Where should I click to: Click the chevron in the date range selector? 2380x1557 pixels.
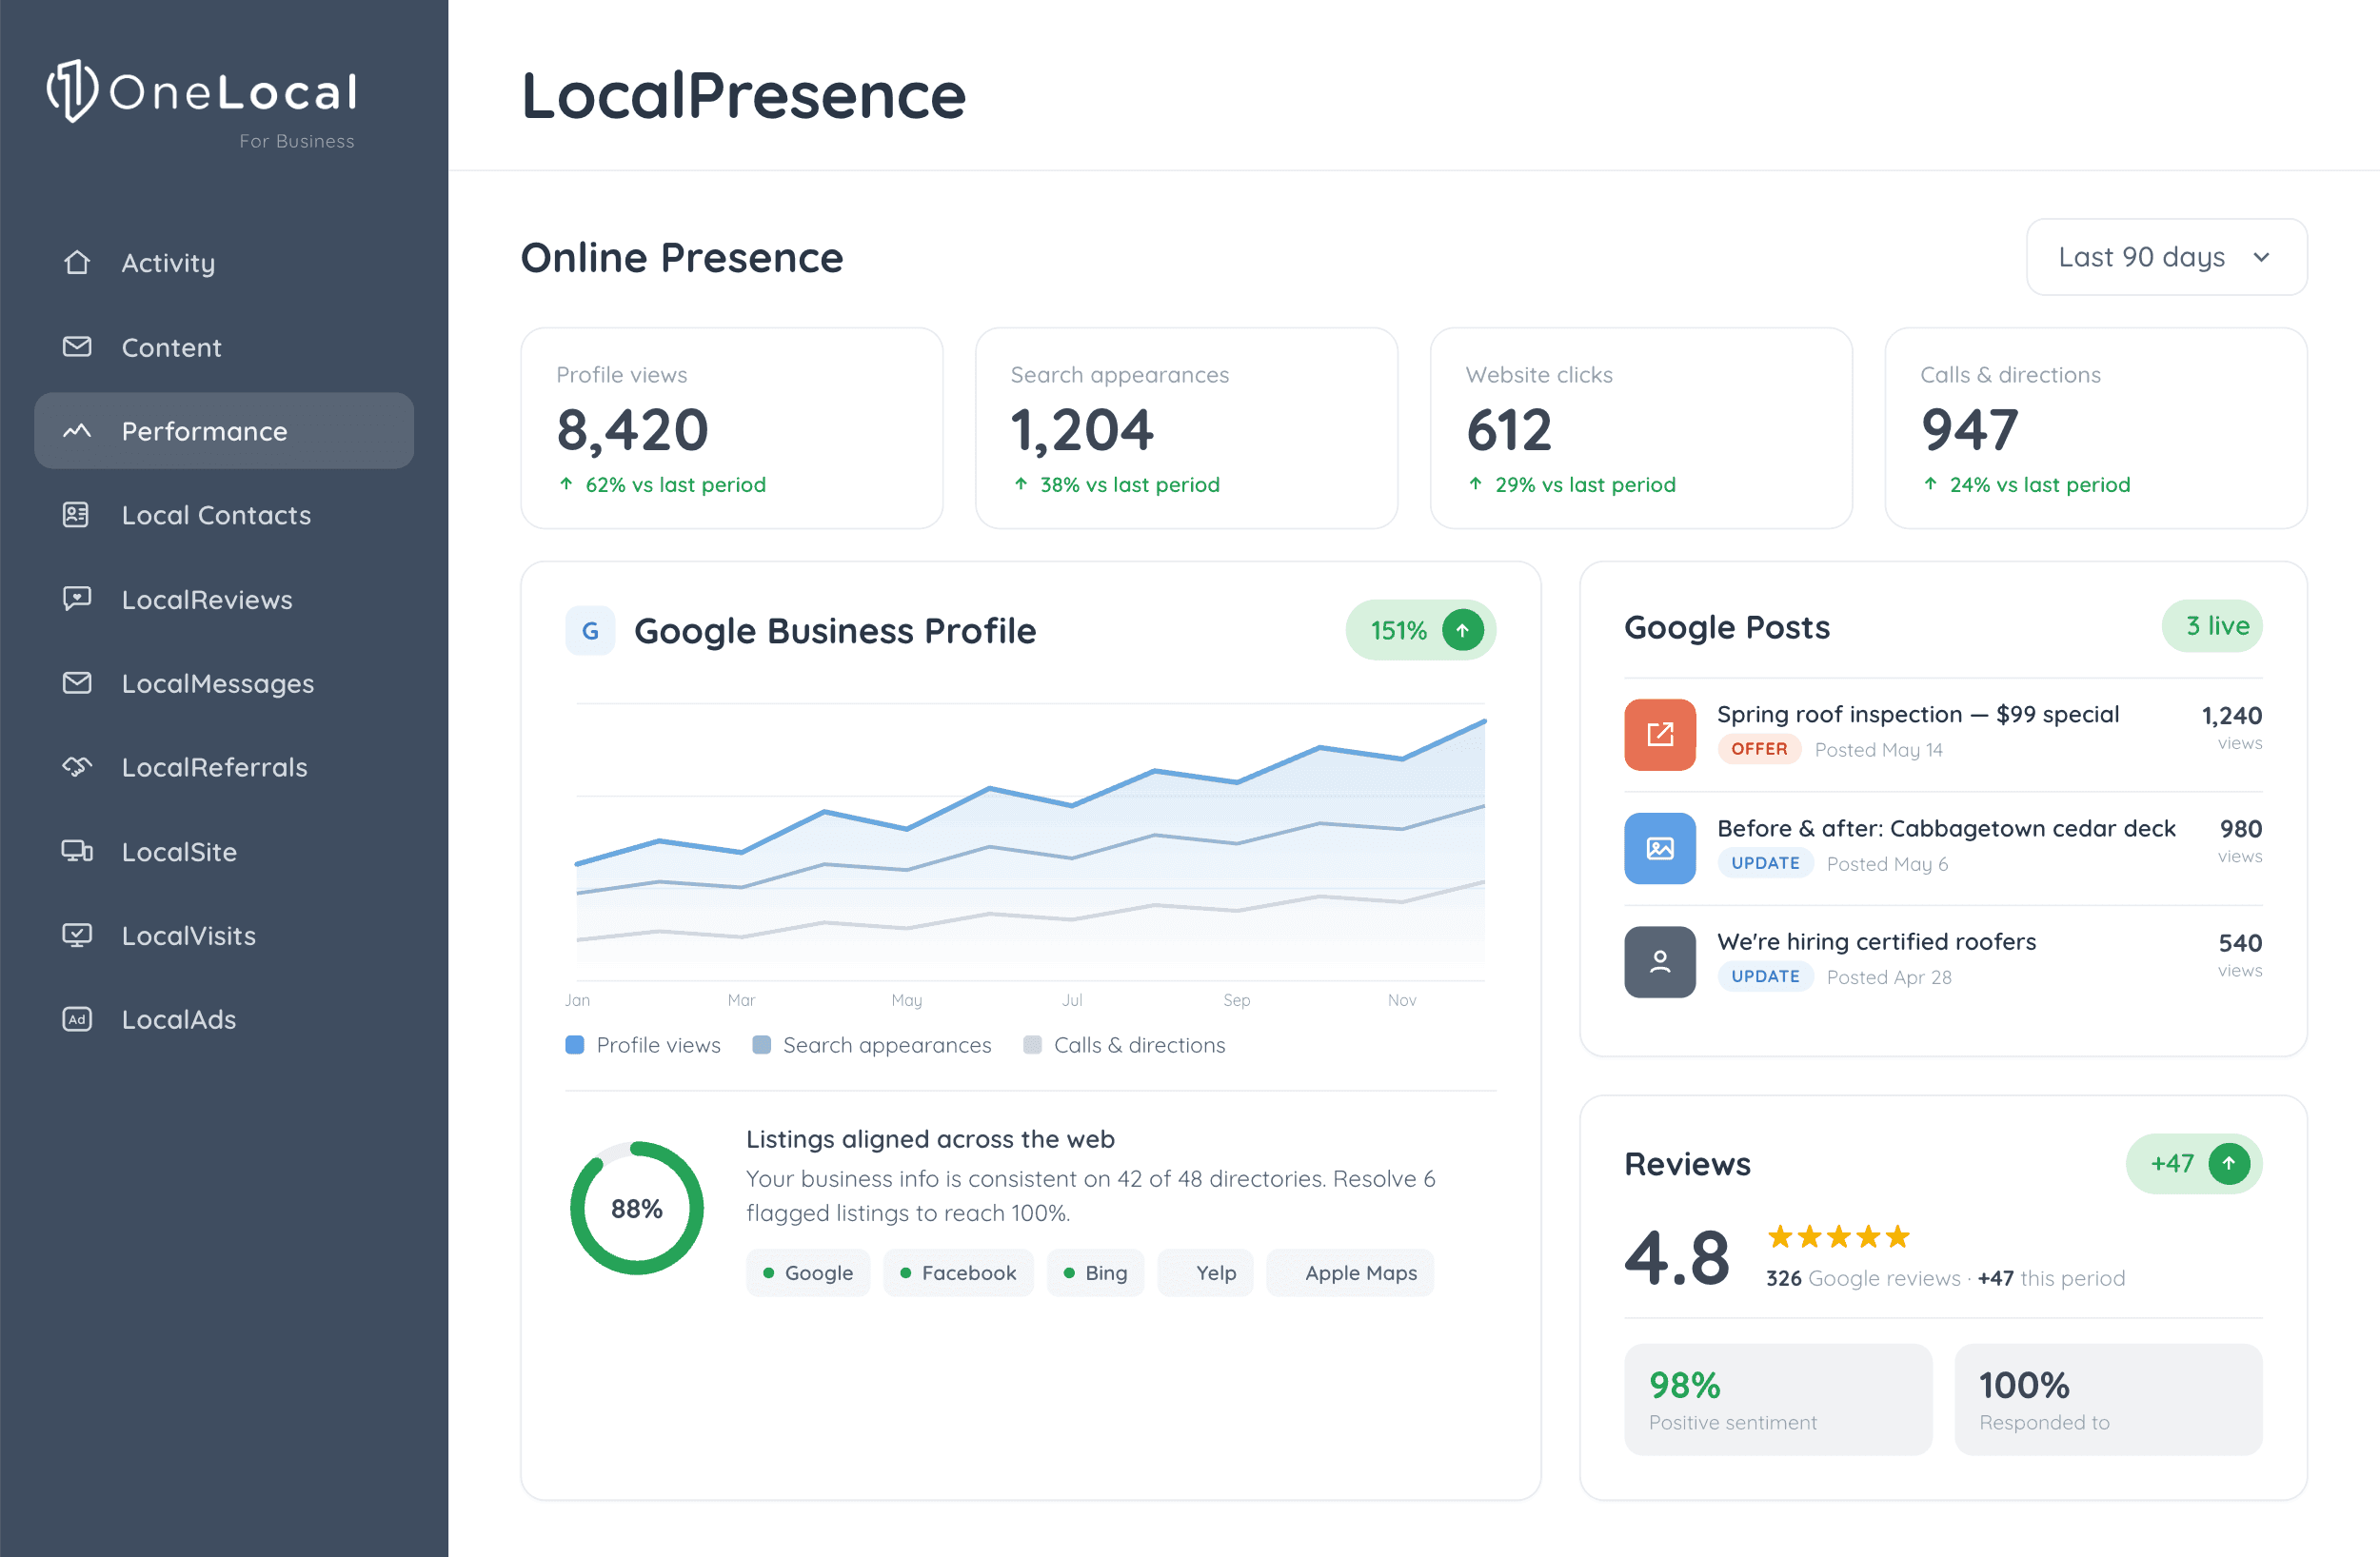[2261, 257]
